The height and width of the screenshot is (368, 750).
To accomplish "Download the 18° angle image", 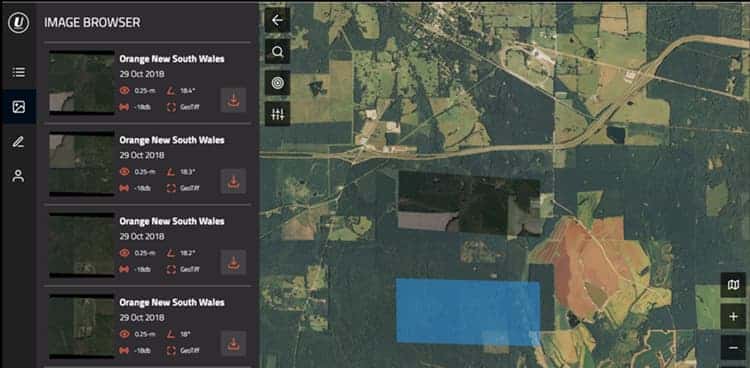I will [x=233, y=343].
